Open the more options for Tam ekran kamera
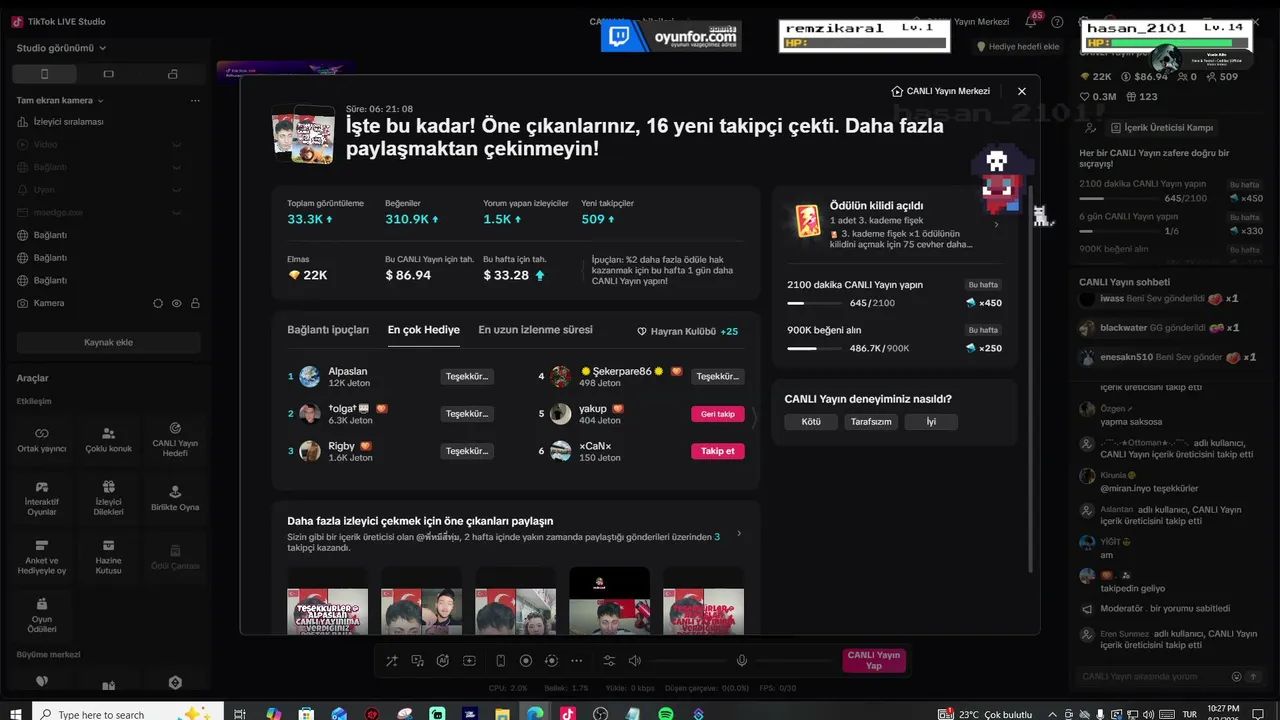This screenshot has height=720, width=1280. click(195, 100)
